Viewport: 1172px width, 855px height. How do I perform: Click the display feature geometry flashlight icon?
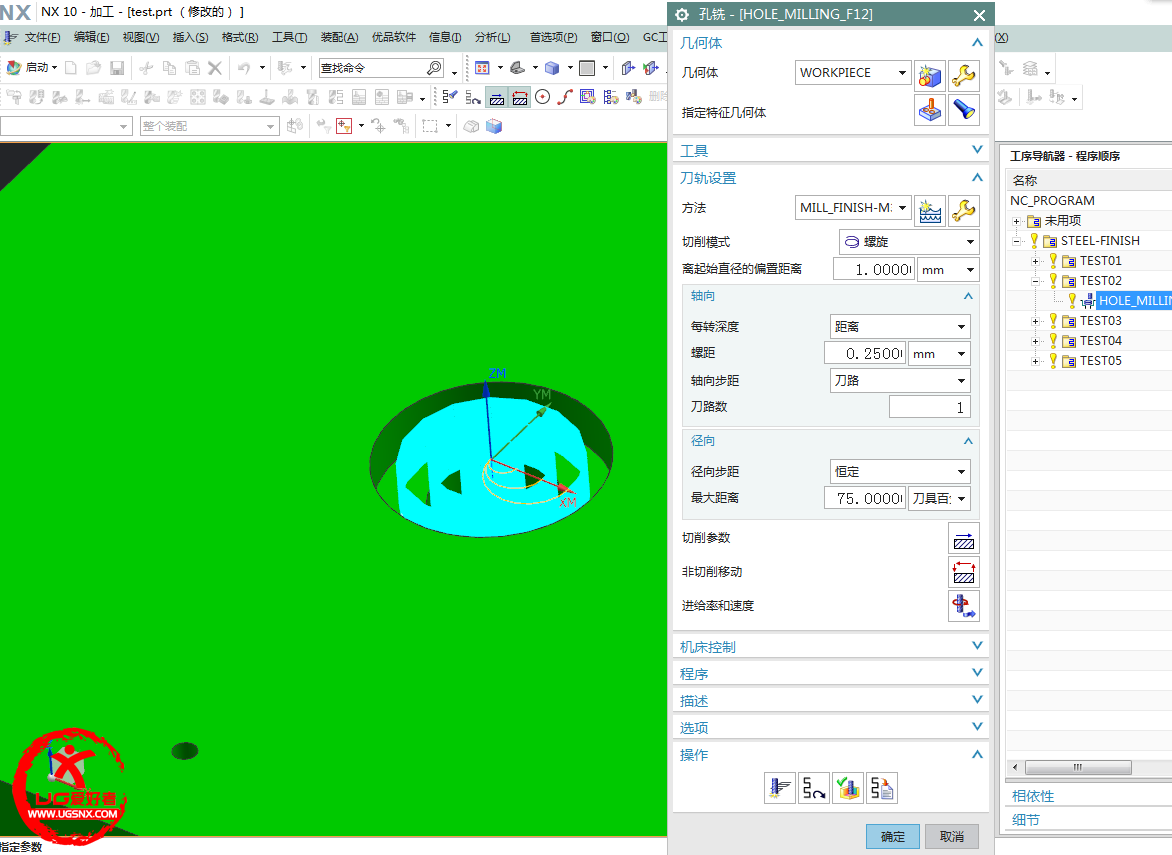tap(963, 111)
